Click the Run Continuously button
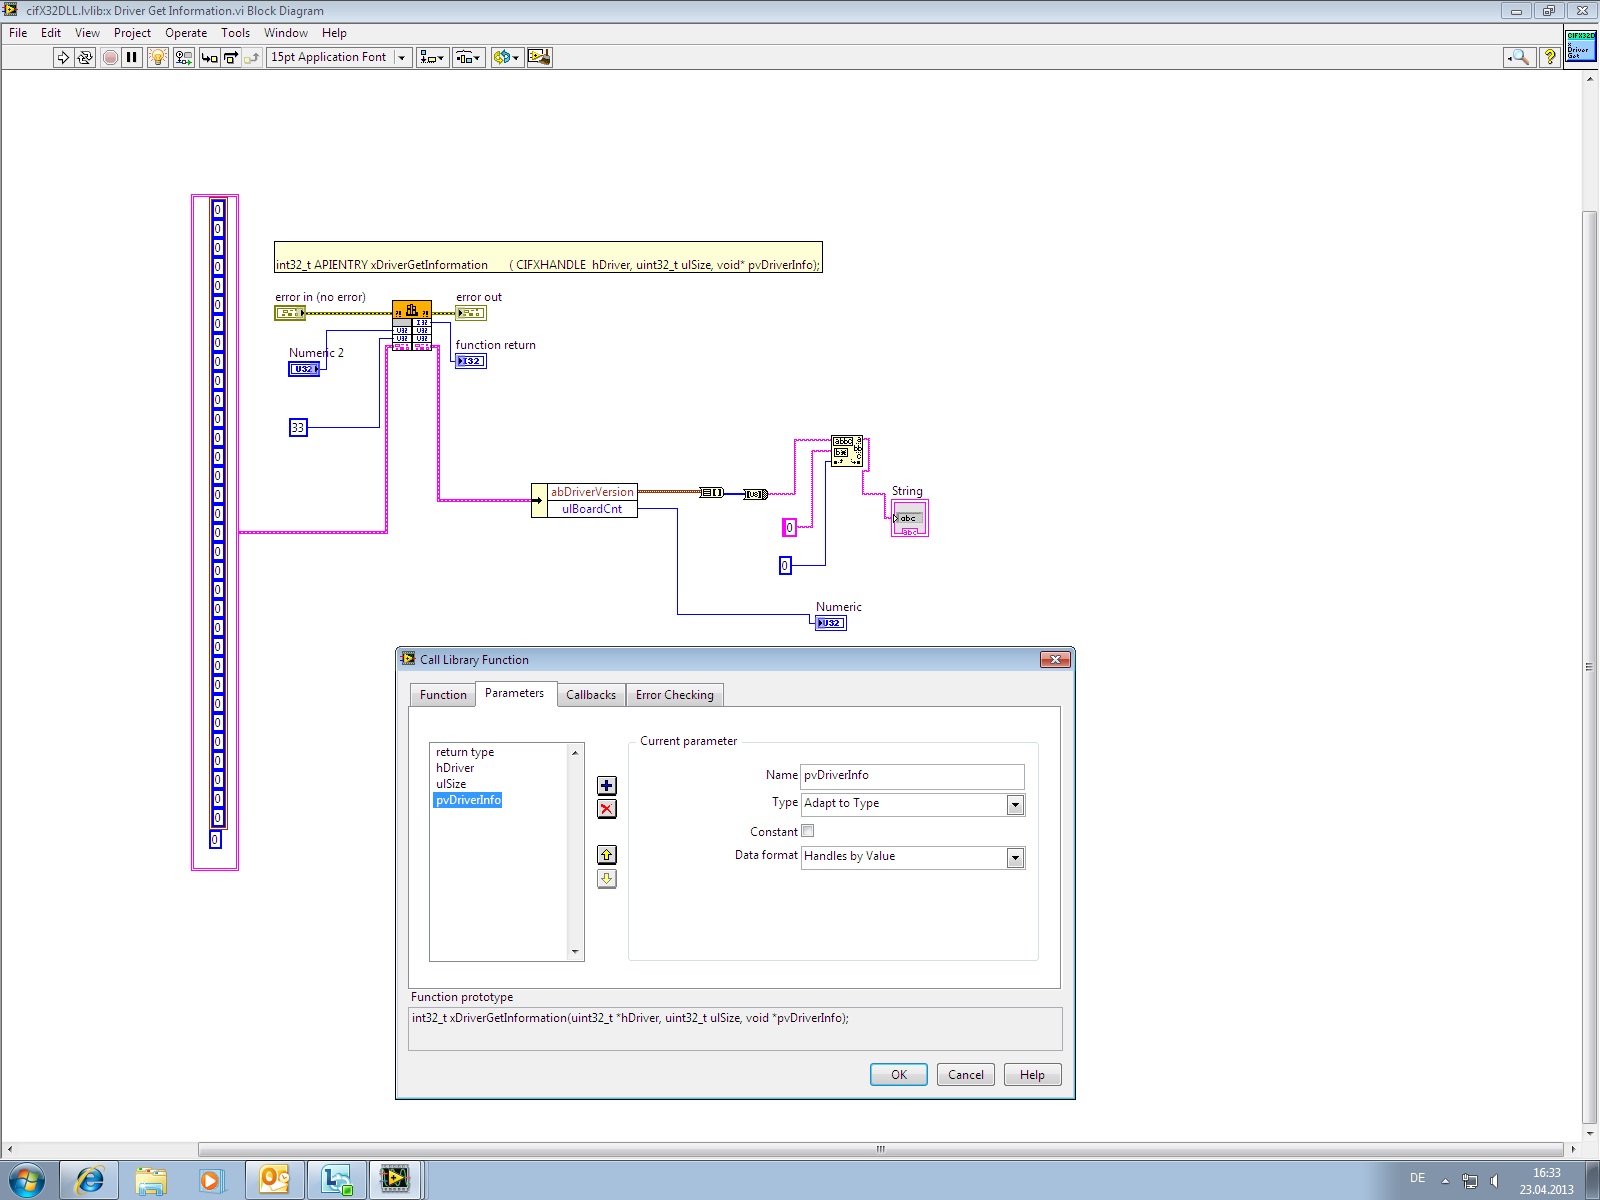 point(85,58)
